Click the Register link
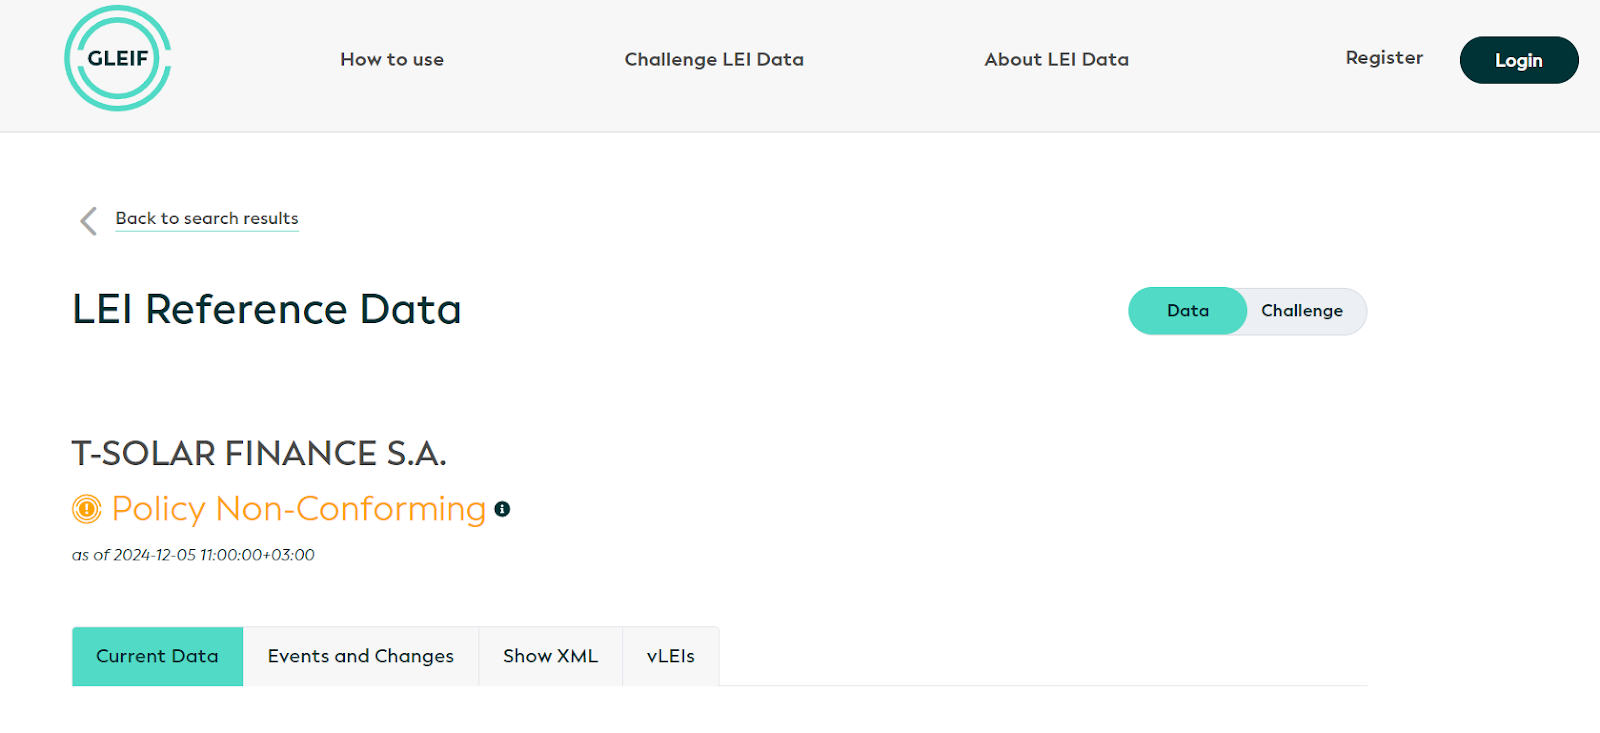1600x733 pixels. 1384,58
